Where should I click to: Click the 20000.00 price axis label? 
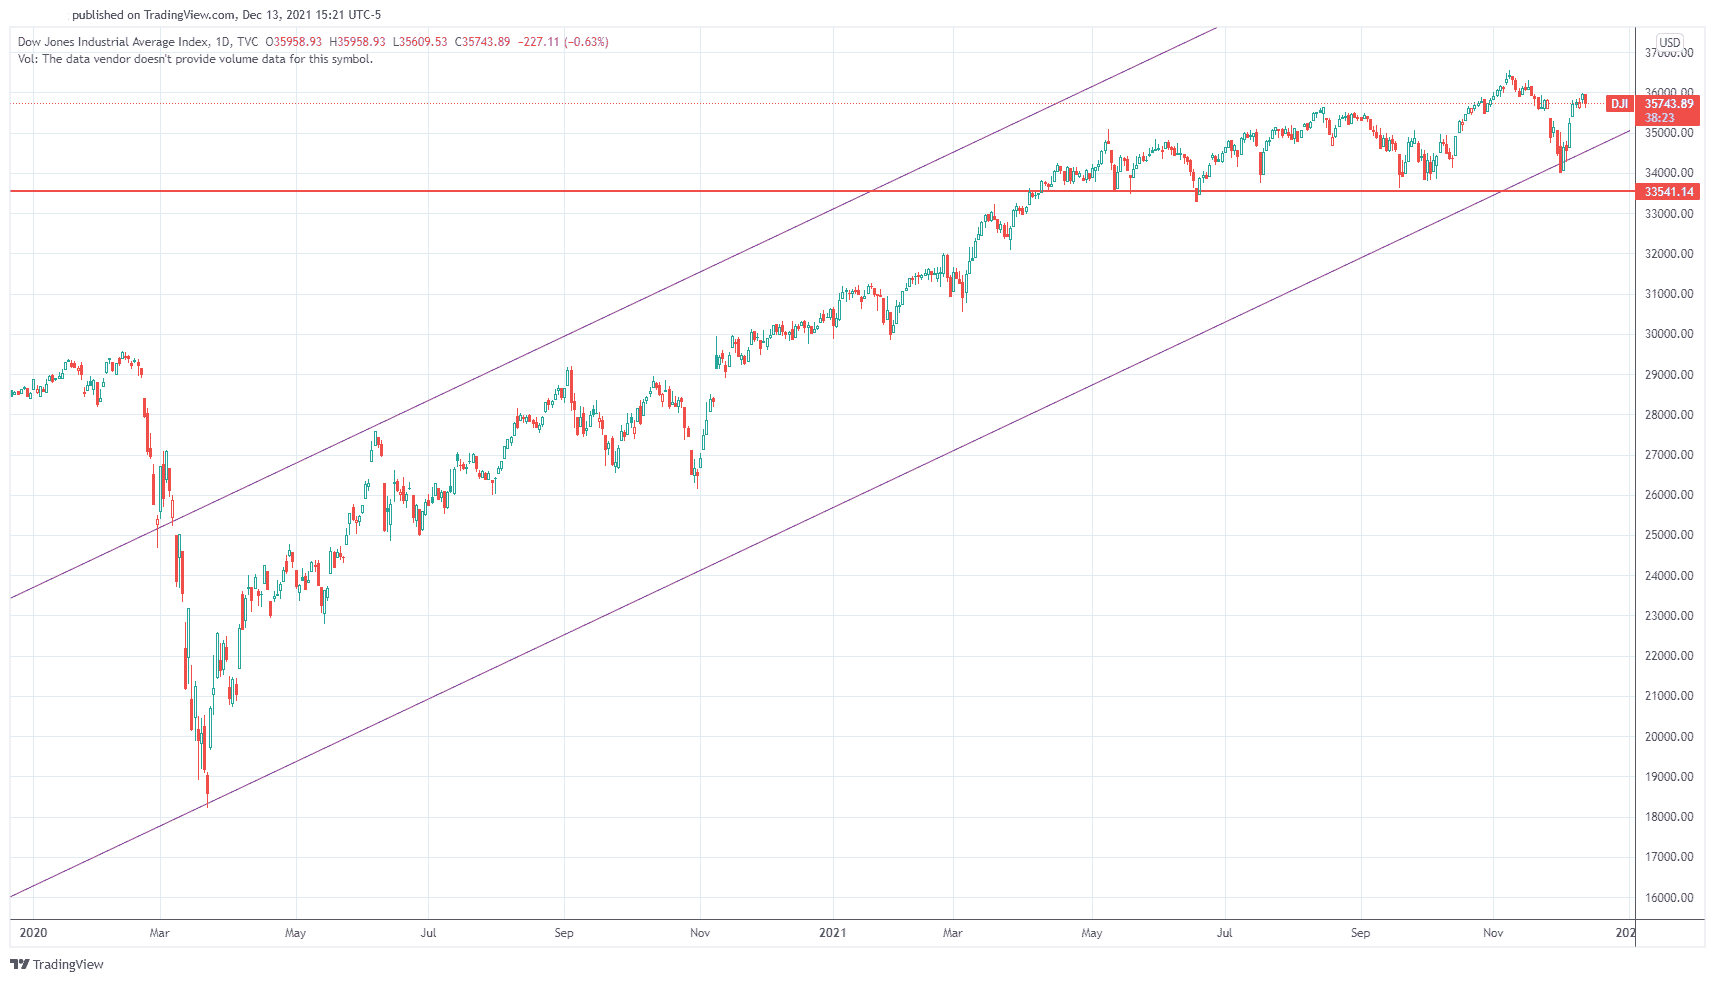click(1669, 737)
